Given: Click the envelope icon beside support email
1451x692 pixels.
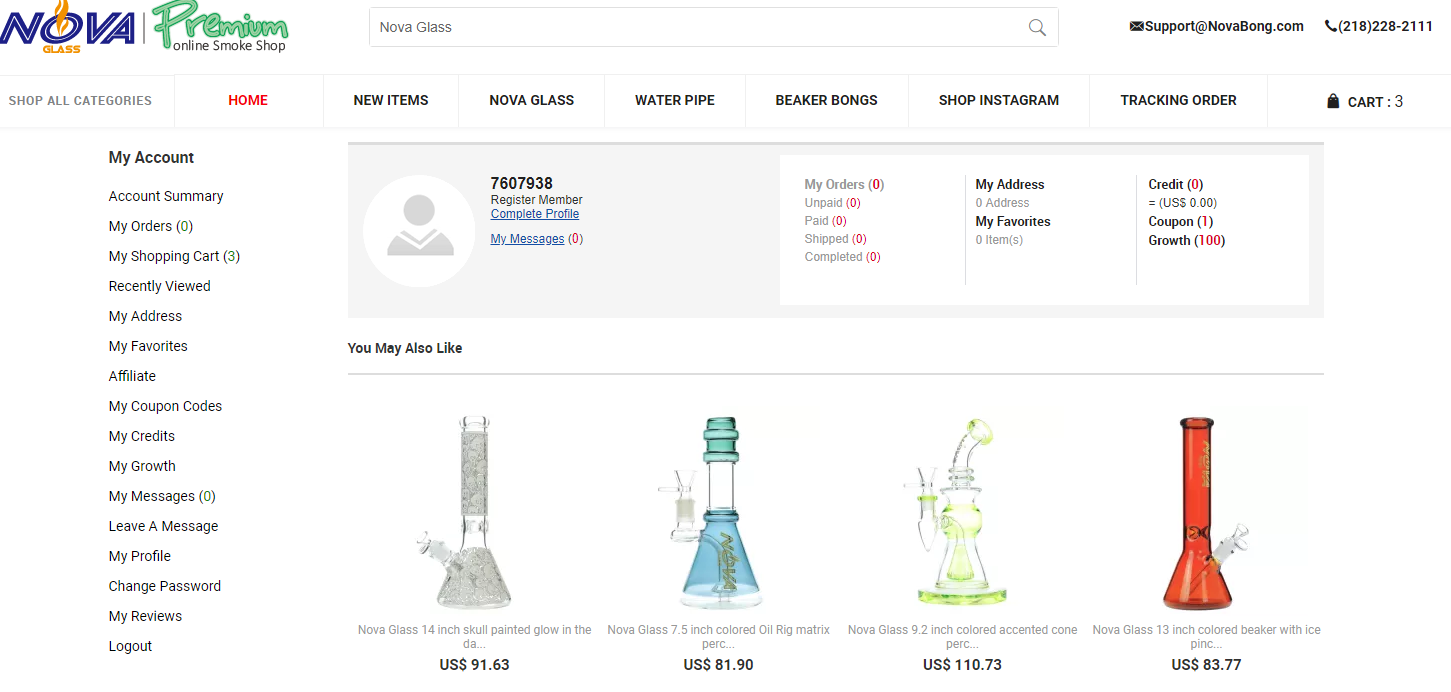Looking at the screenshot, I should coord(1136,27).
